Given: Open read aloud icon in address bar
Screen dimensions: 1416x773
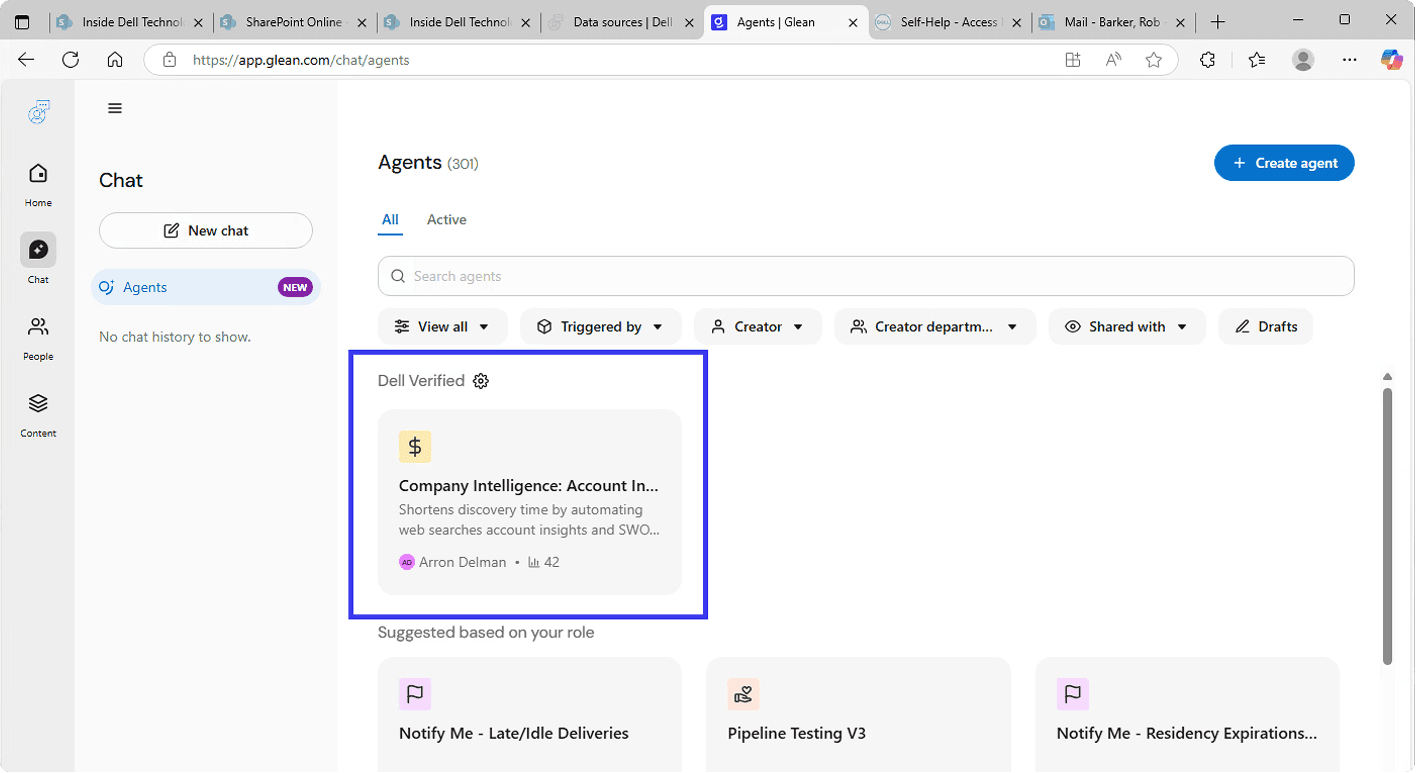Looking at the screenshot, I should [x=1113, y=60].
